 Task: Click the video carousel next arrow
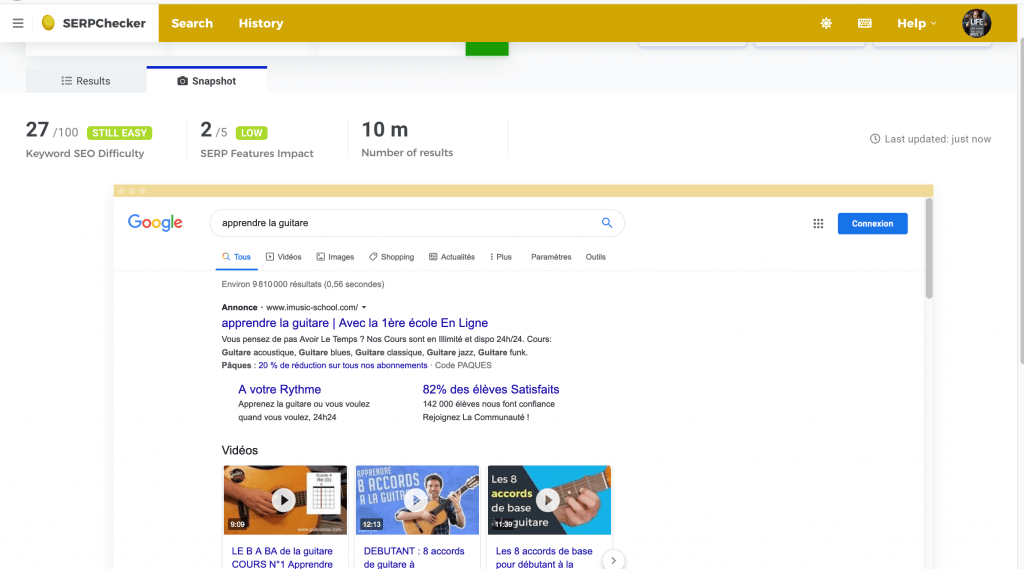point(613,561)
